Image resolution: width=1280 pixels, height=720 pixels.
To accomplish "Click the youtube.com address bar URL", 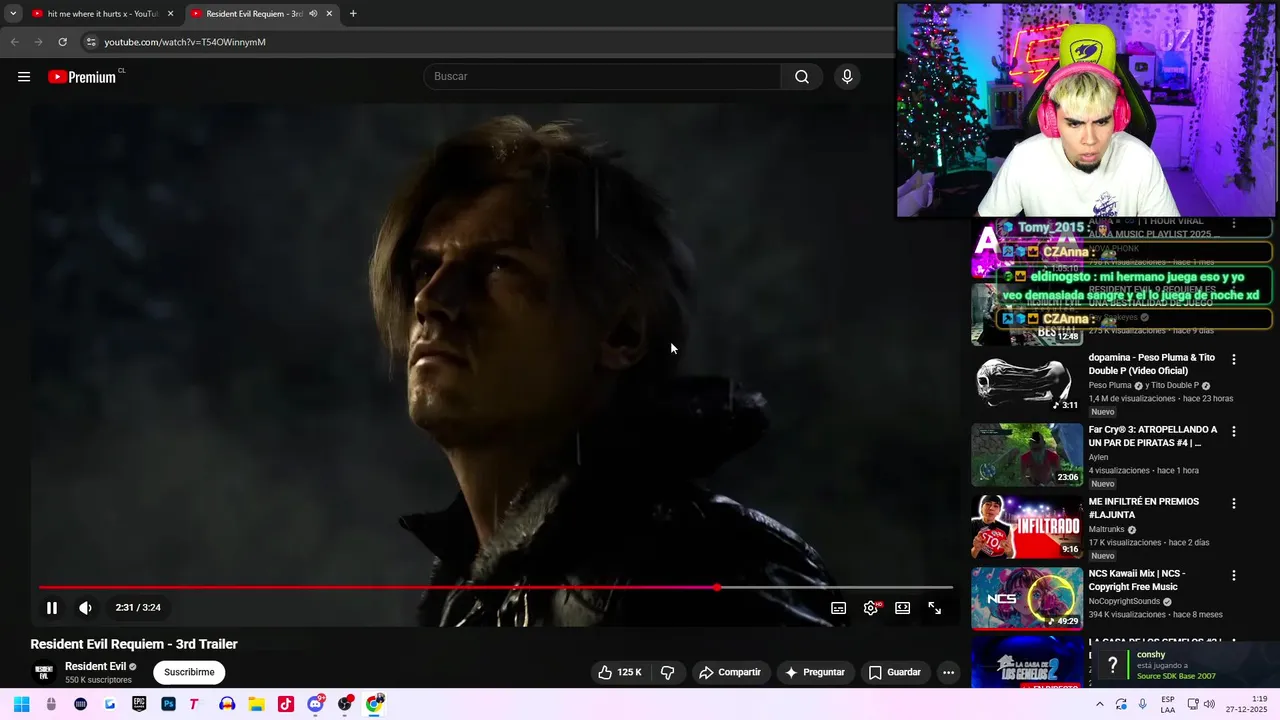I will click(x=185, y=42).
